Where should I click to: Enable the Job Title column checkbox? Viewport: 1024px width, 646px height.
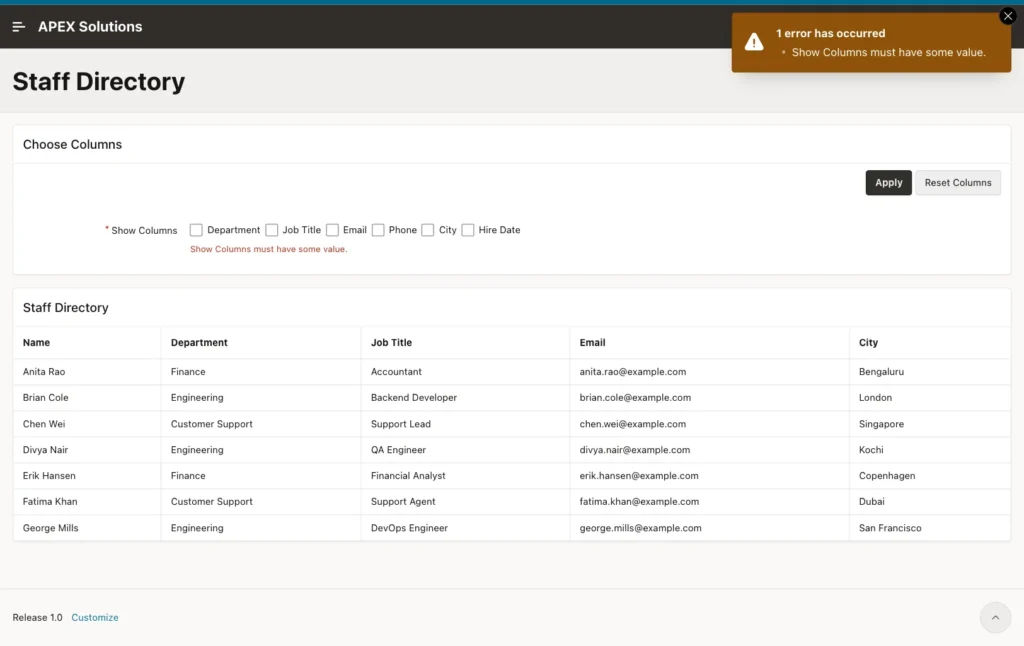[272, 230]
